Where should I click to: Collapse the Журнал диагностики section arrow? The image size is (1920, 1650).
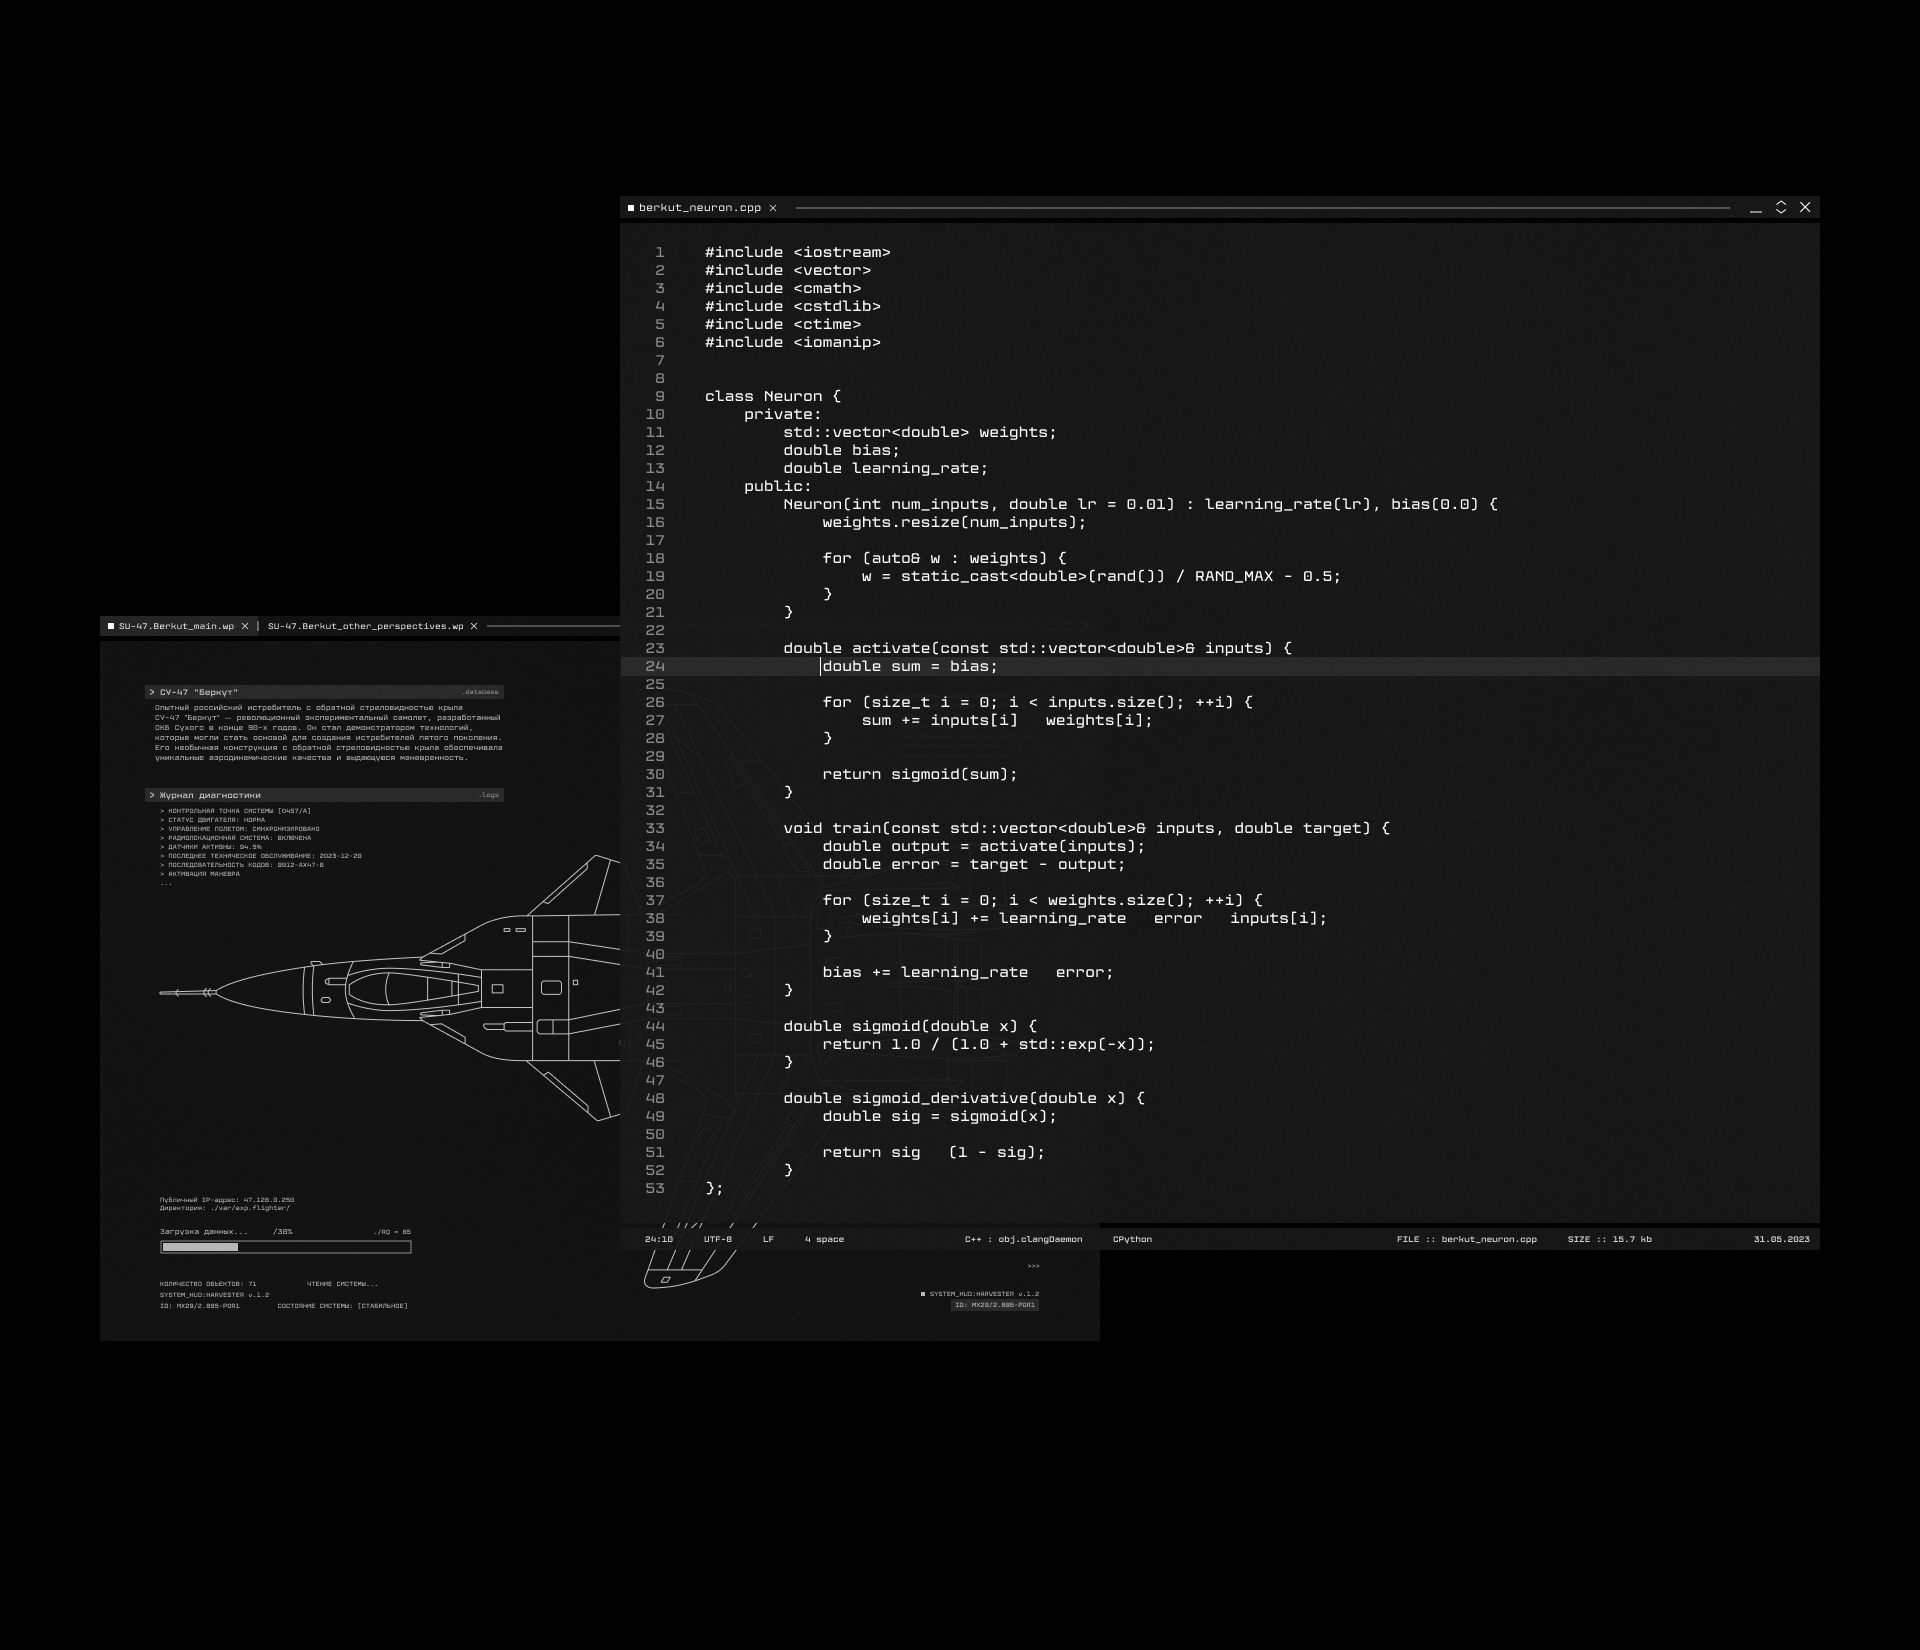tap(152, 796)
